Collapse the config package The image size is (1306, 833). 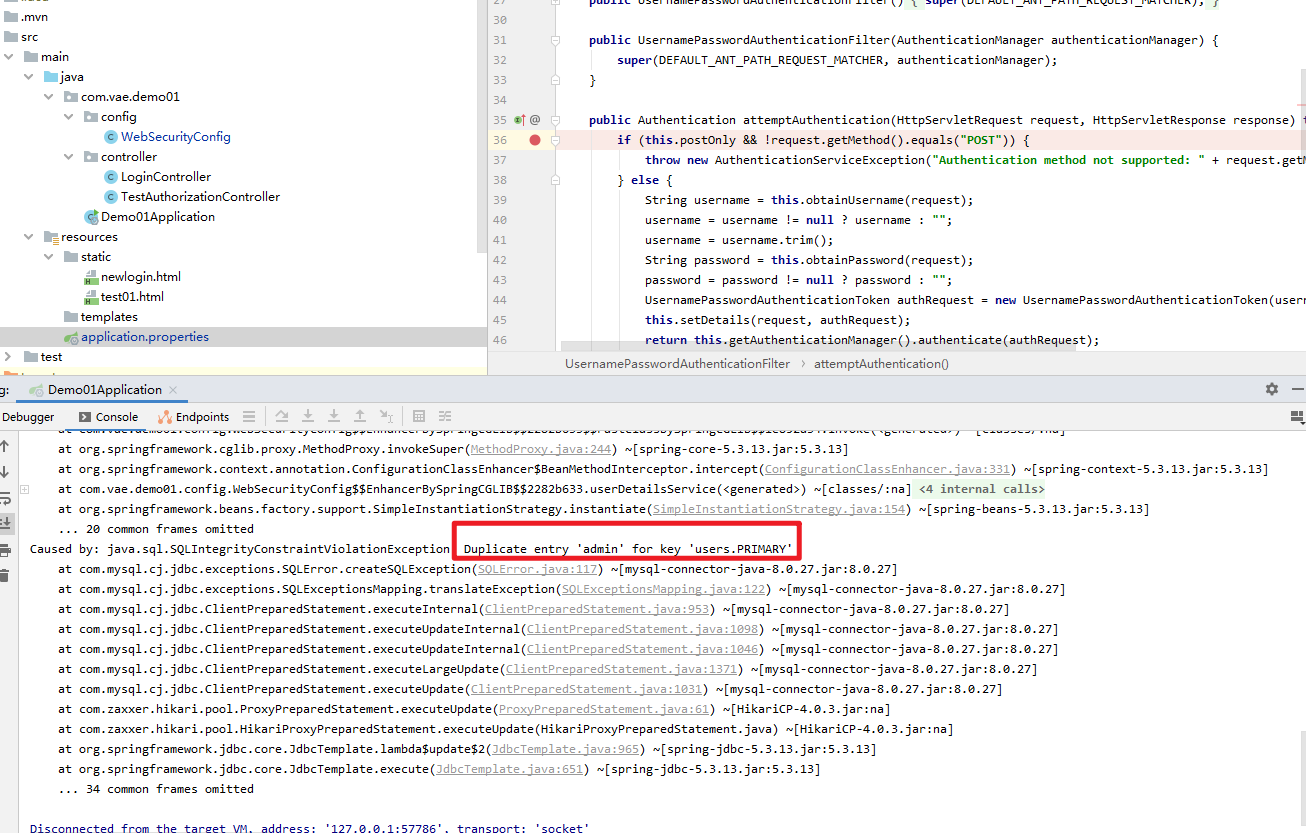pos(69,116)
